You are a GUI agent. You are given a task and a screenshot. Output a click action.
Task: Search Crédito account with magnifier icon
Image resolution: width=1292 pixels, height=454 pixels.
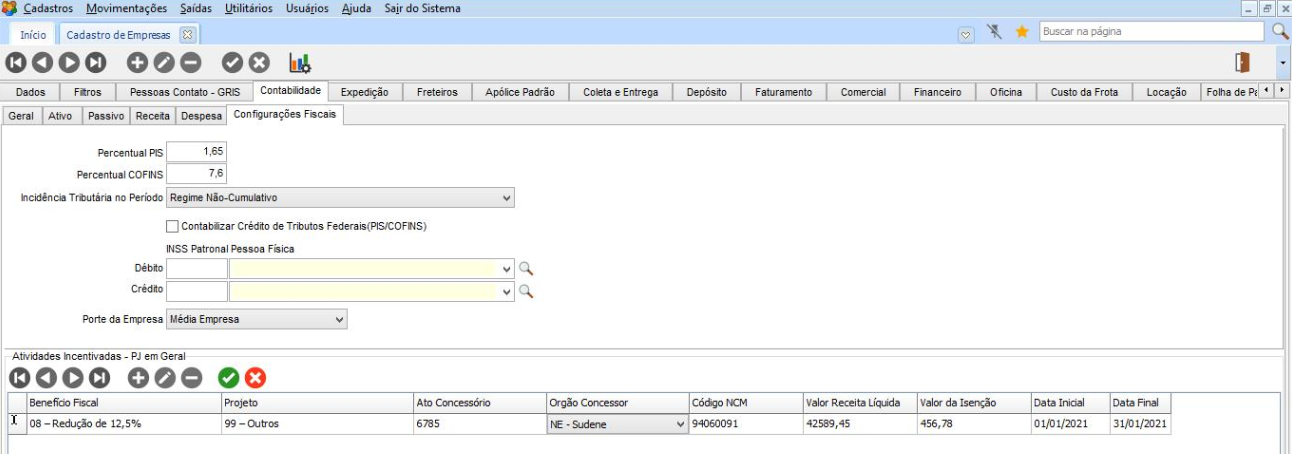point(526,291)
